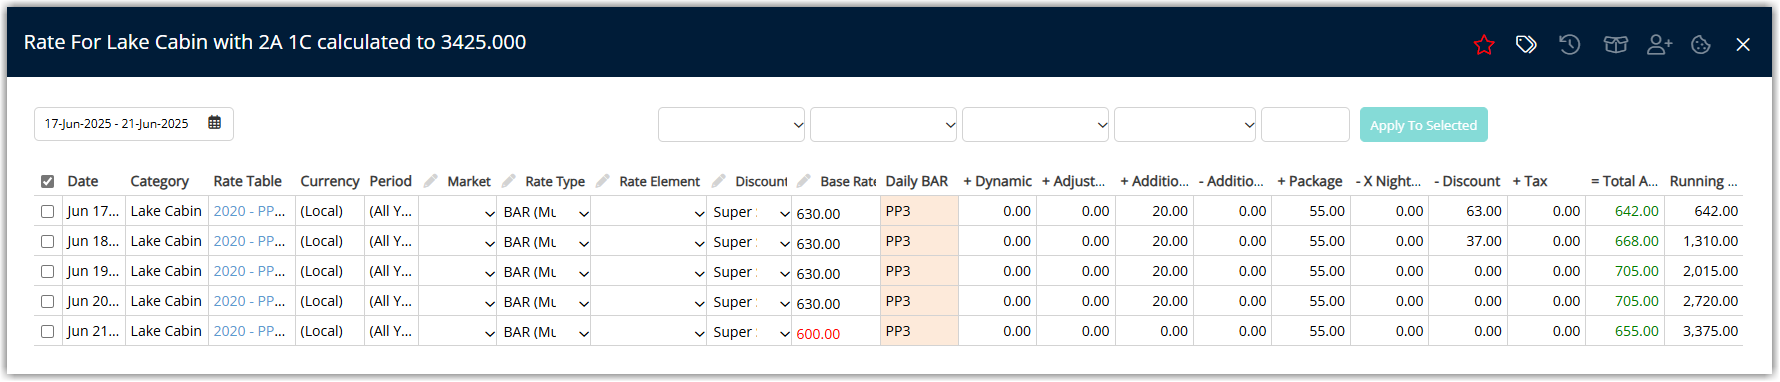Open the 2020 - PP rate table link for Jun 20
This screenshot has width=1780, height=382.
click(249, 301)
